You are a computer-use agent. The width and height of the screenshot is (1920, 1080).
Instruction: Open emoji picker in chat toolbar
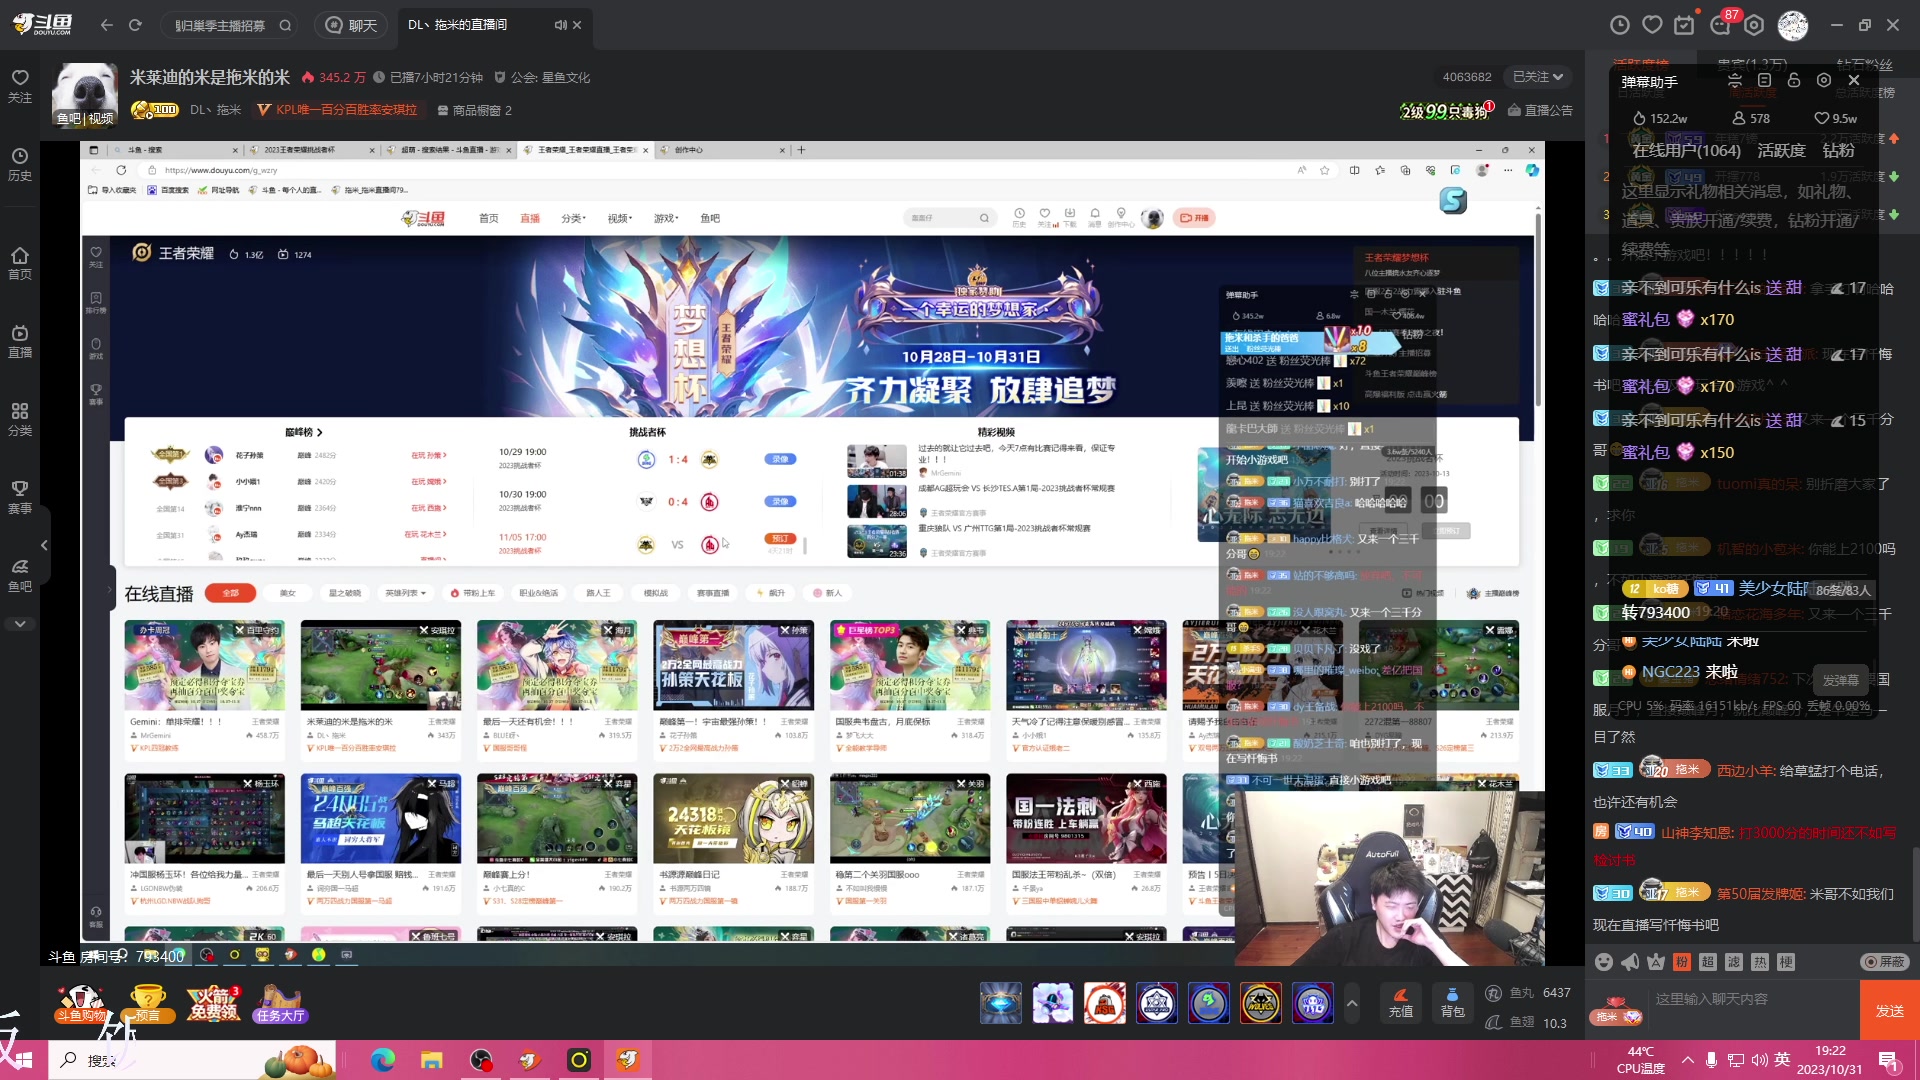pos(1604,961)
